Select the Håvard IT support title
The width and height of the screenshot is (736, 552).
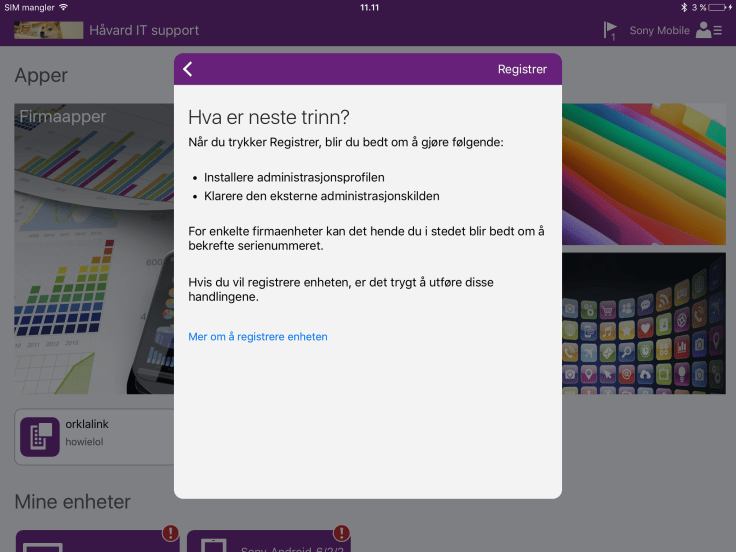(x=144, y=30)
